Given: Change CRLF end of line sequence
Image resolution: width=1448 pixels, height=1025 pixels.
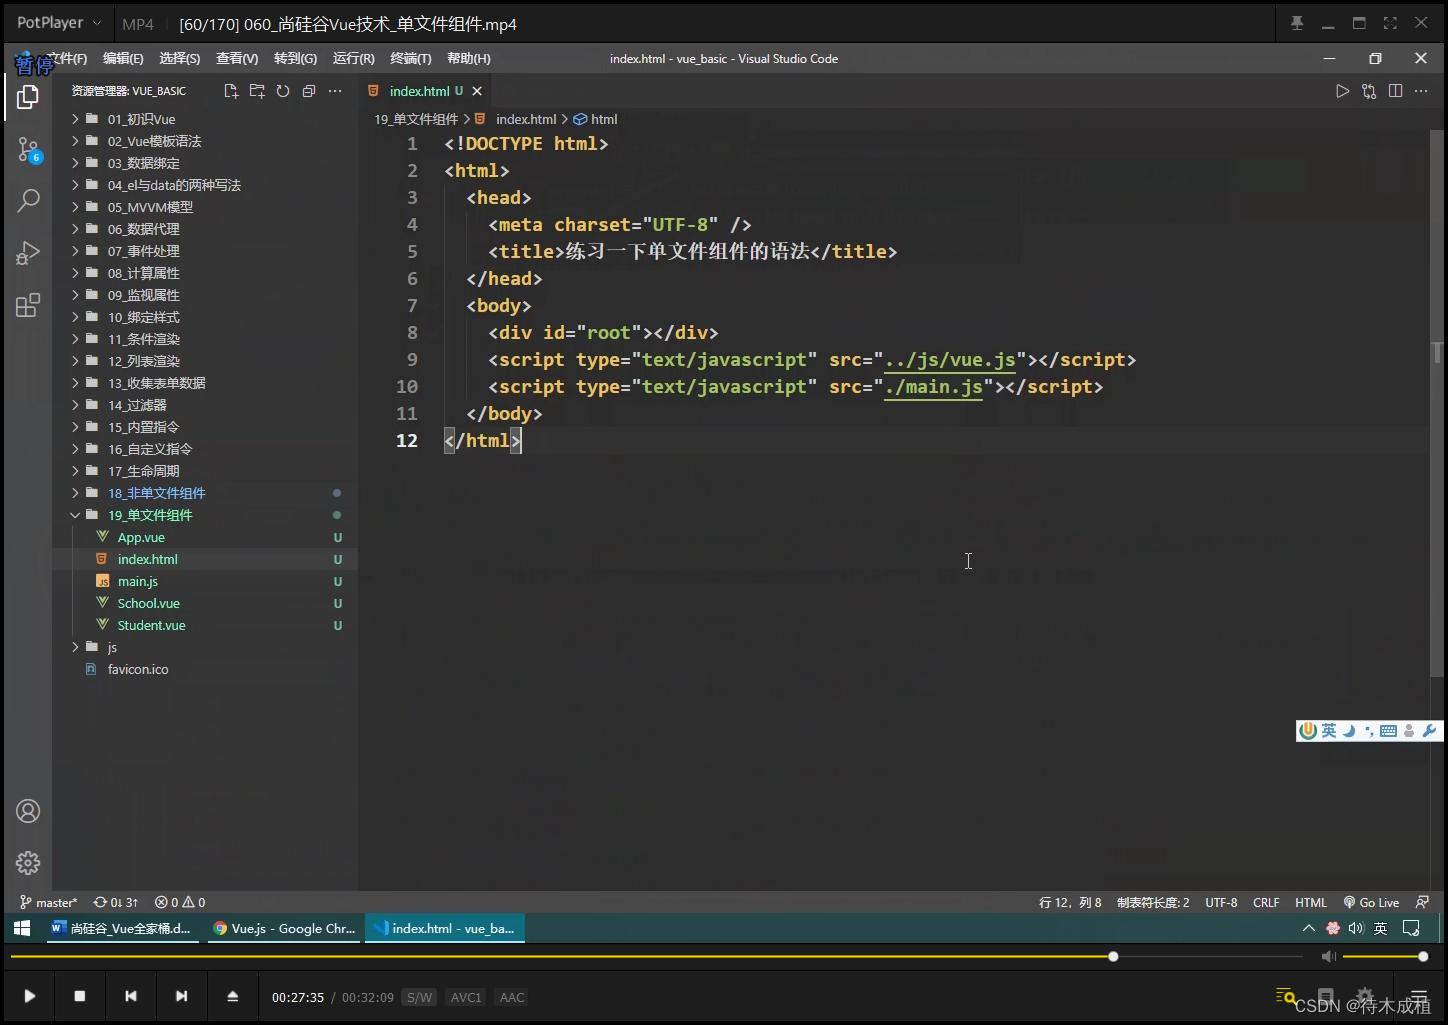Looking at the screenshot, I should point(1266,902).
